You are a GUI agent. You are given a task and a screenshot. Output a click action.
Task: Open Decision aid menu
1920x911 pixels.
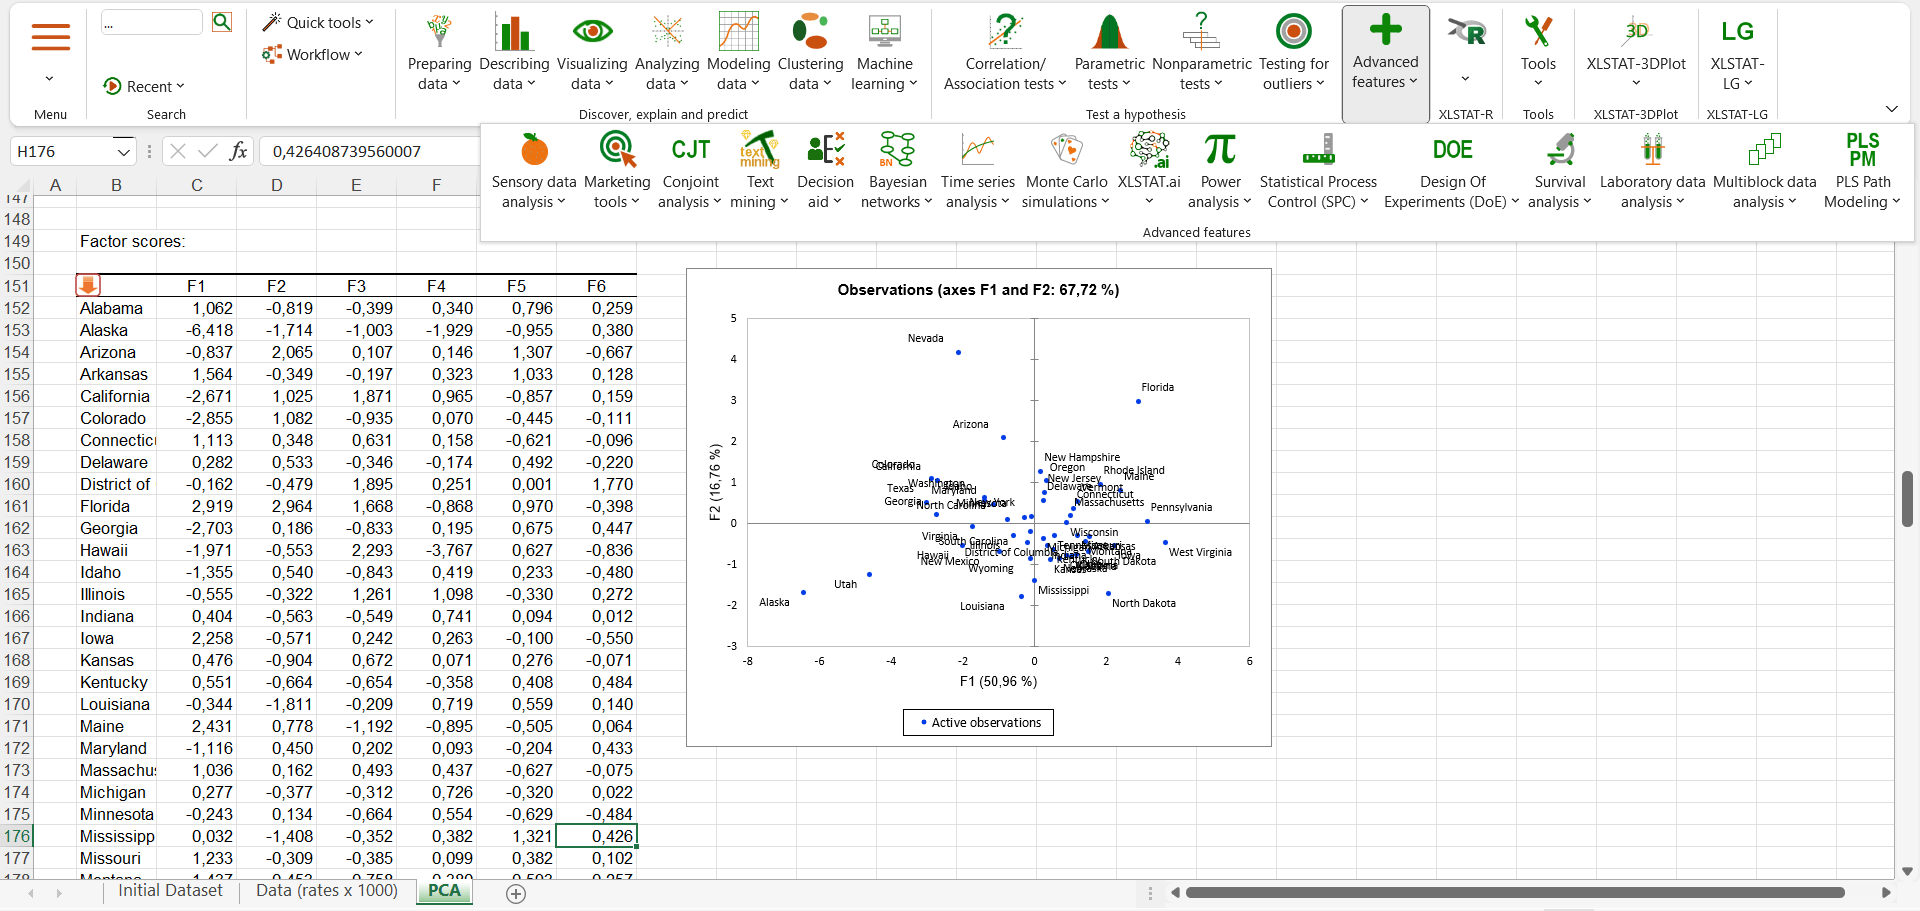click(x=825, y=171)
